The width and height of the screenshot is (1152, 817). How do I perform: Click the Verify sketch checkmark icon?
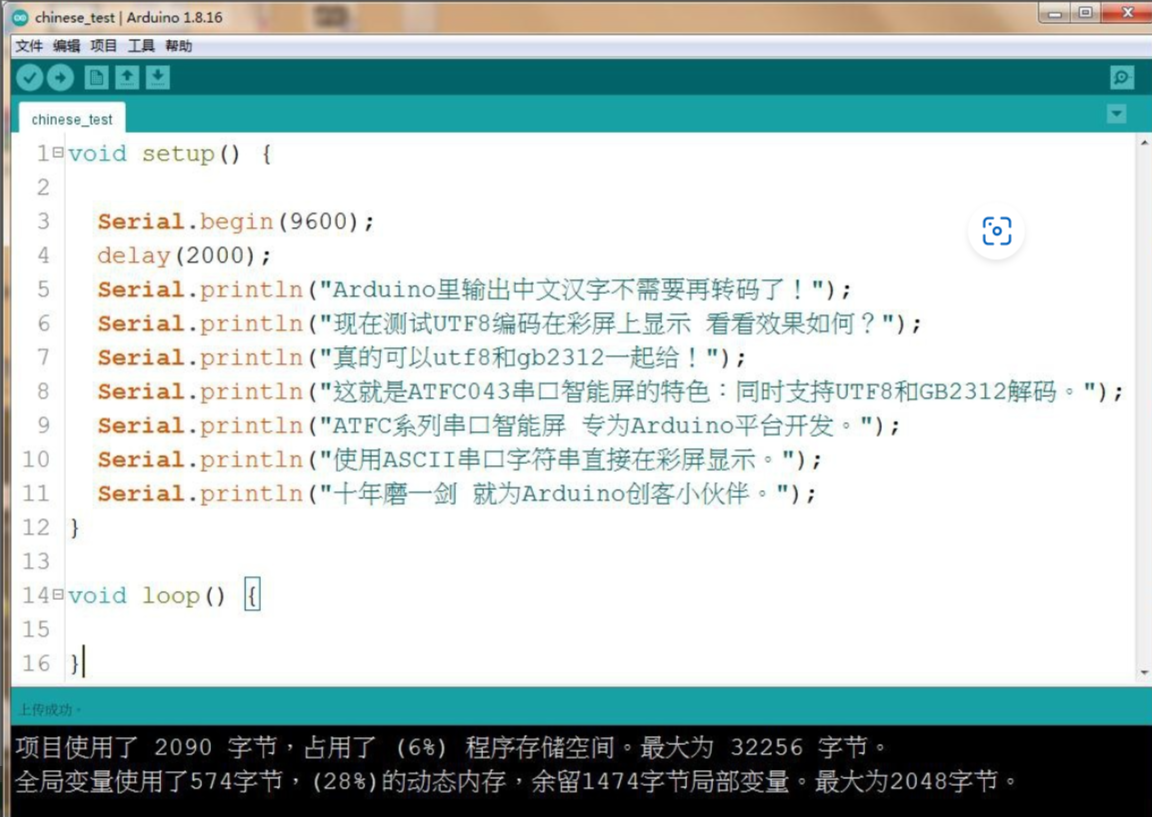click(30, 78)
